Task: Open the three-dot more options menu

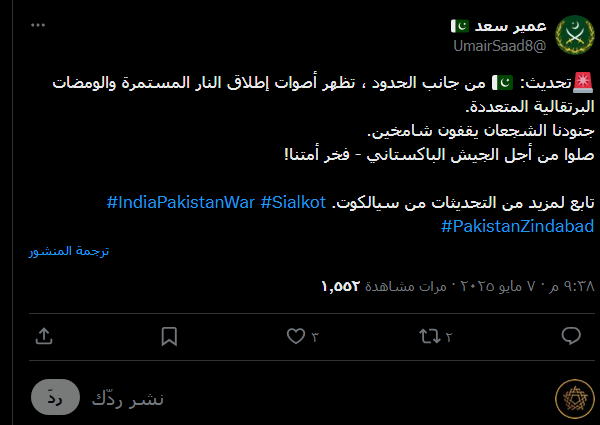Action: point(38,26)
